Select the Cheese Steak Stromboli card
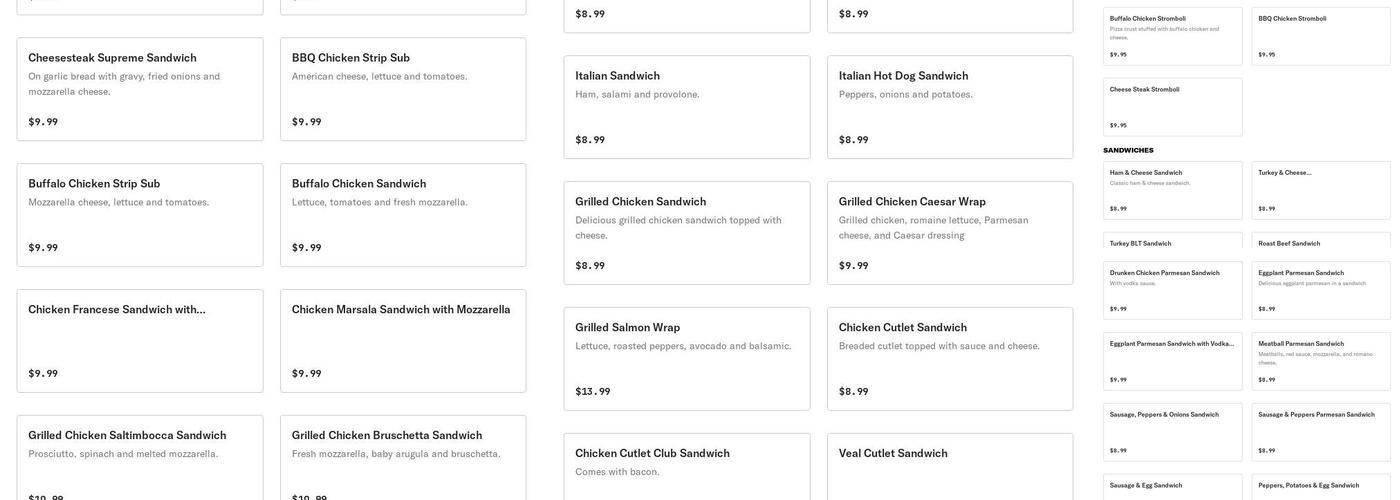1400x500 pixels. click(1173, 107)
